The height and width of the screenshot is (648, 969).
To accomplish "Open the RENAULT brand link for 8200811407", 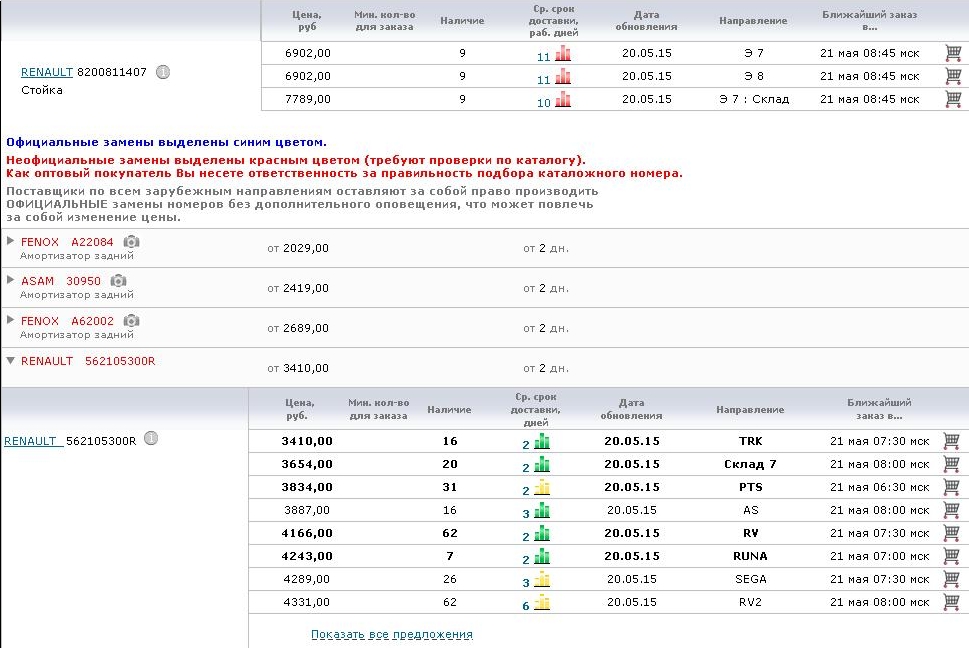I will click(x=47, y=72).
